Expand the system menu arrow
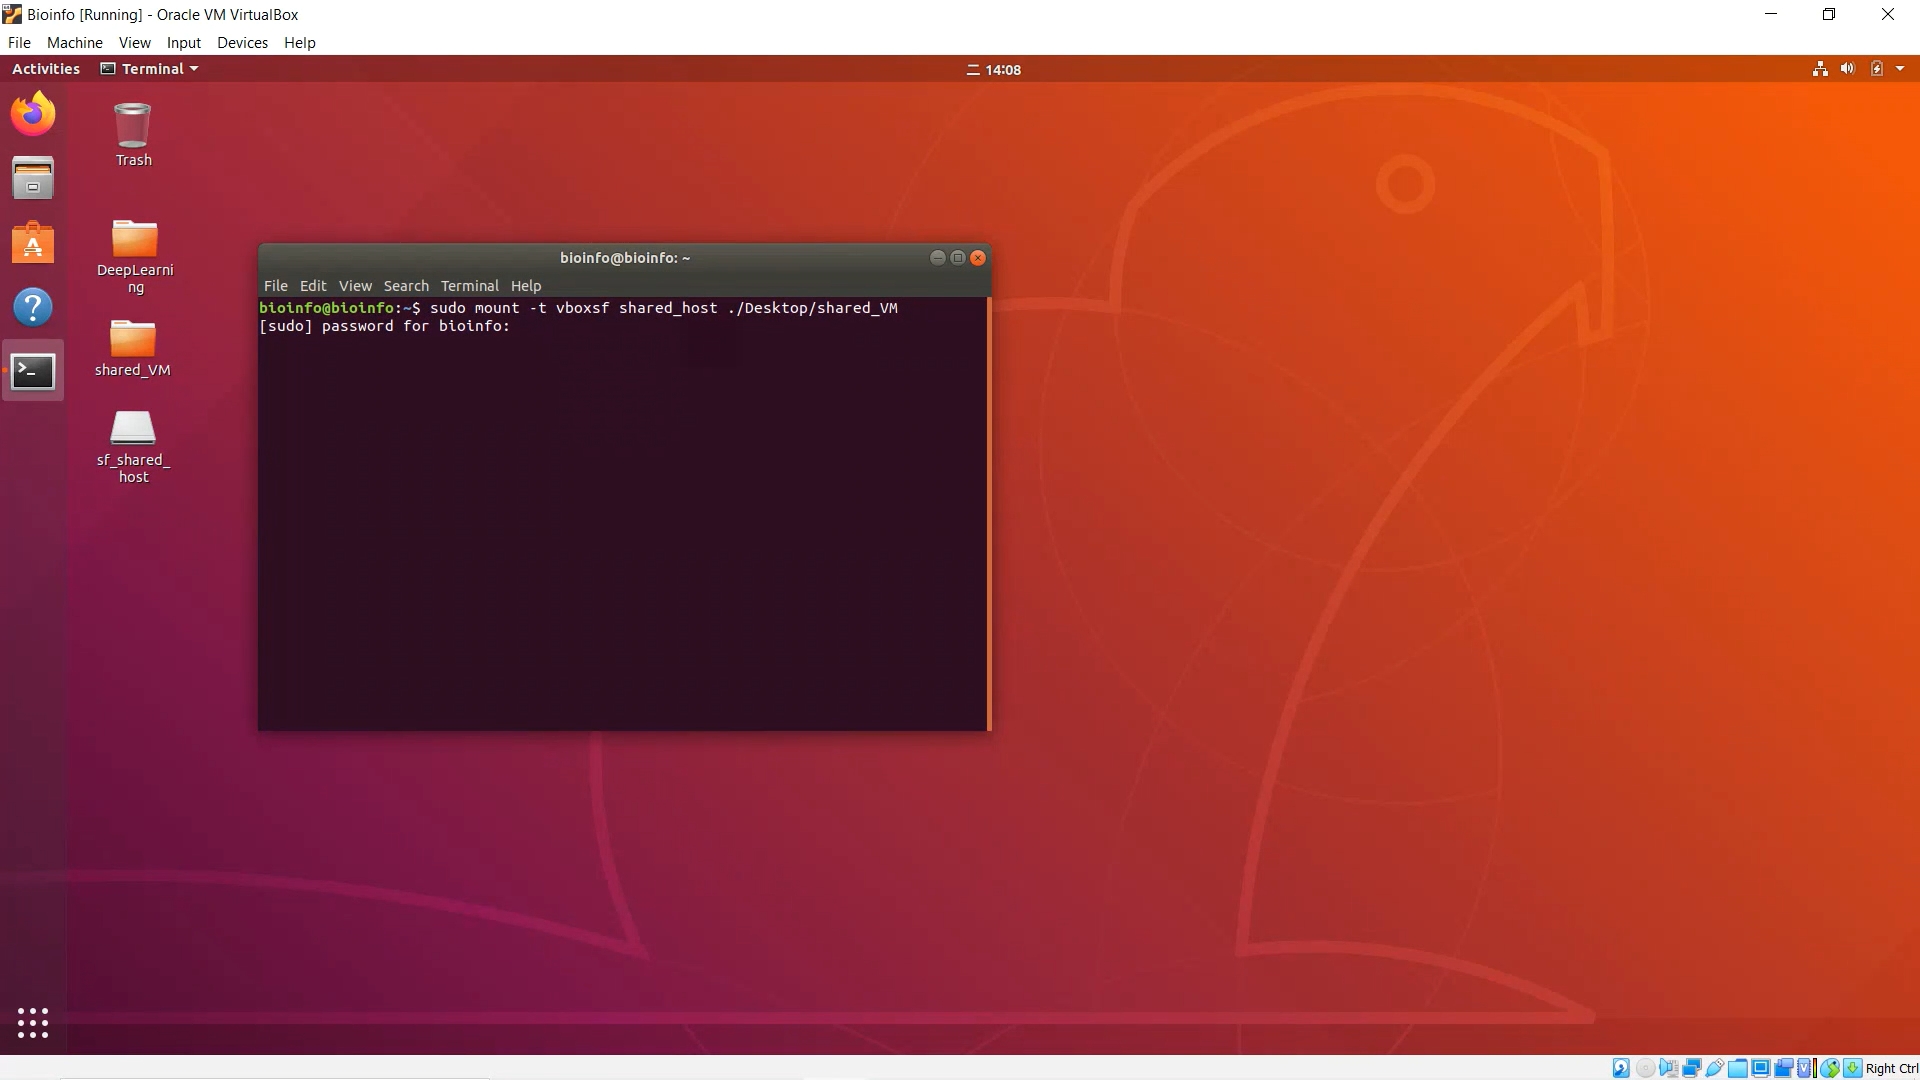This screenshot has width=1920, height=1080. pyautogui.click(x=1900, y=69)
